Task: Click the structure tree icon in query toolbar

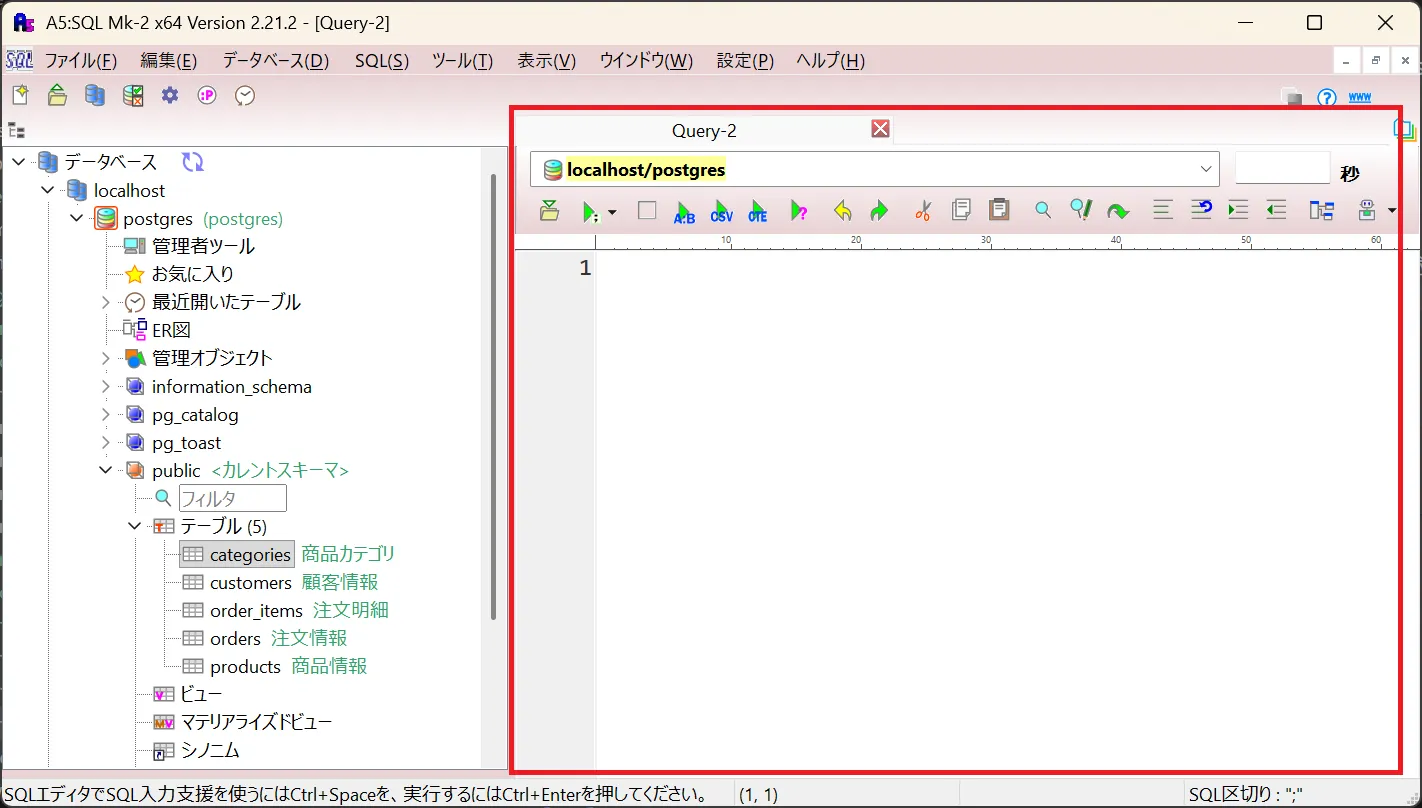Action: (x=1322, y=210)
